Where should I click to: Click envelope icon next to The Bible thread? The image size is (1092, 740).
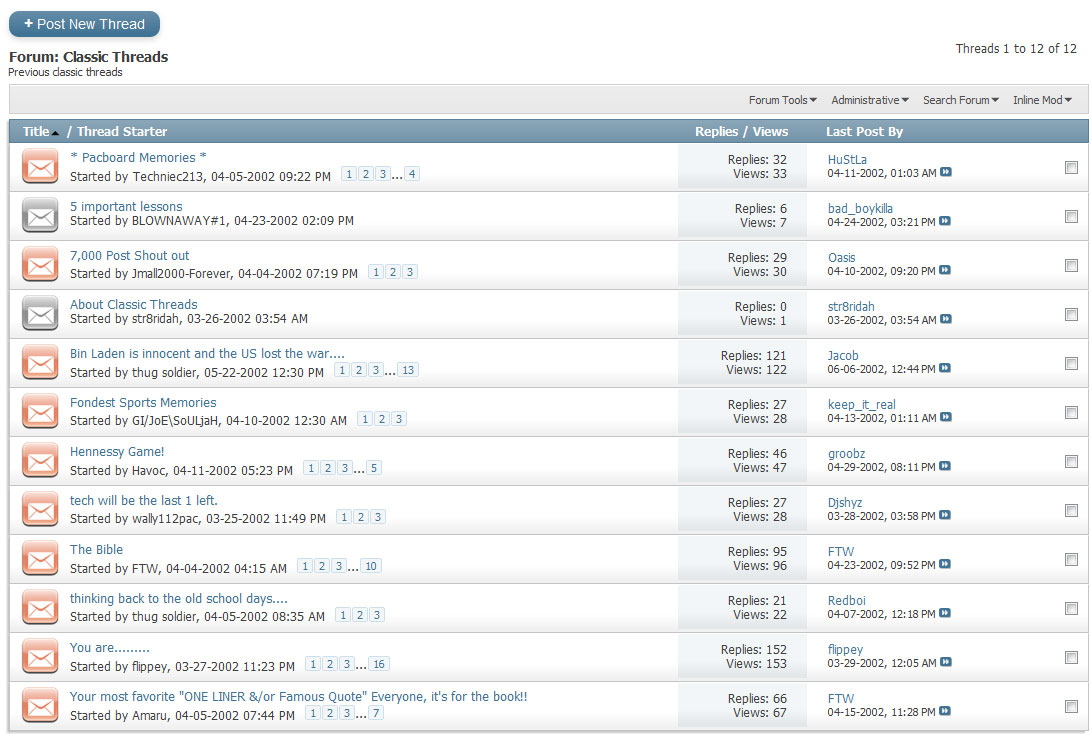tap(40, 558)
